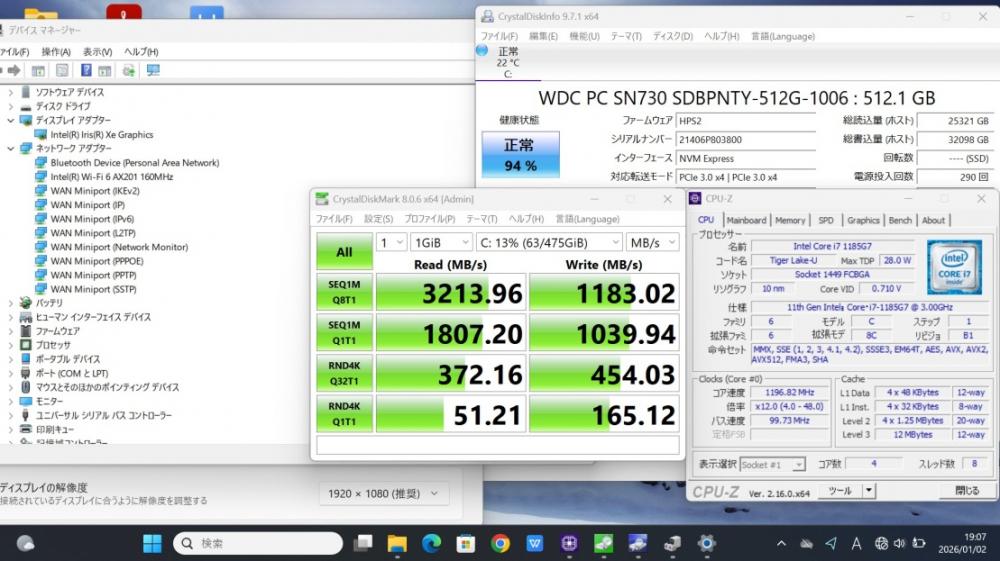This screenshot has height=561, width=1000.
Task: Switch to the Graphics tab in CPU-Z
Action: (x=863, y=220)
